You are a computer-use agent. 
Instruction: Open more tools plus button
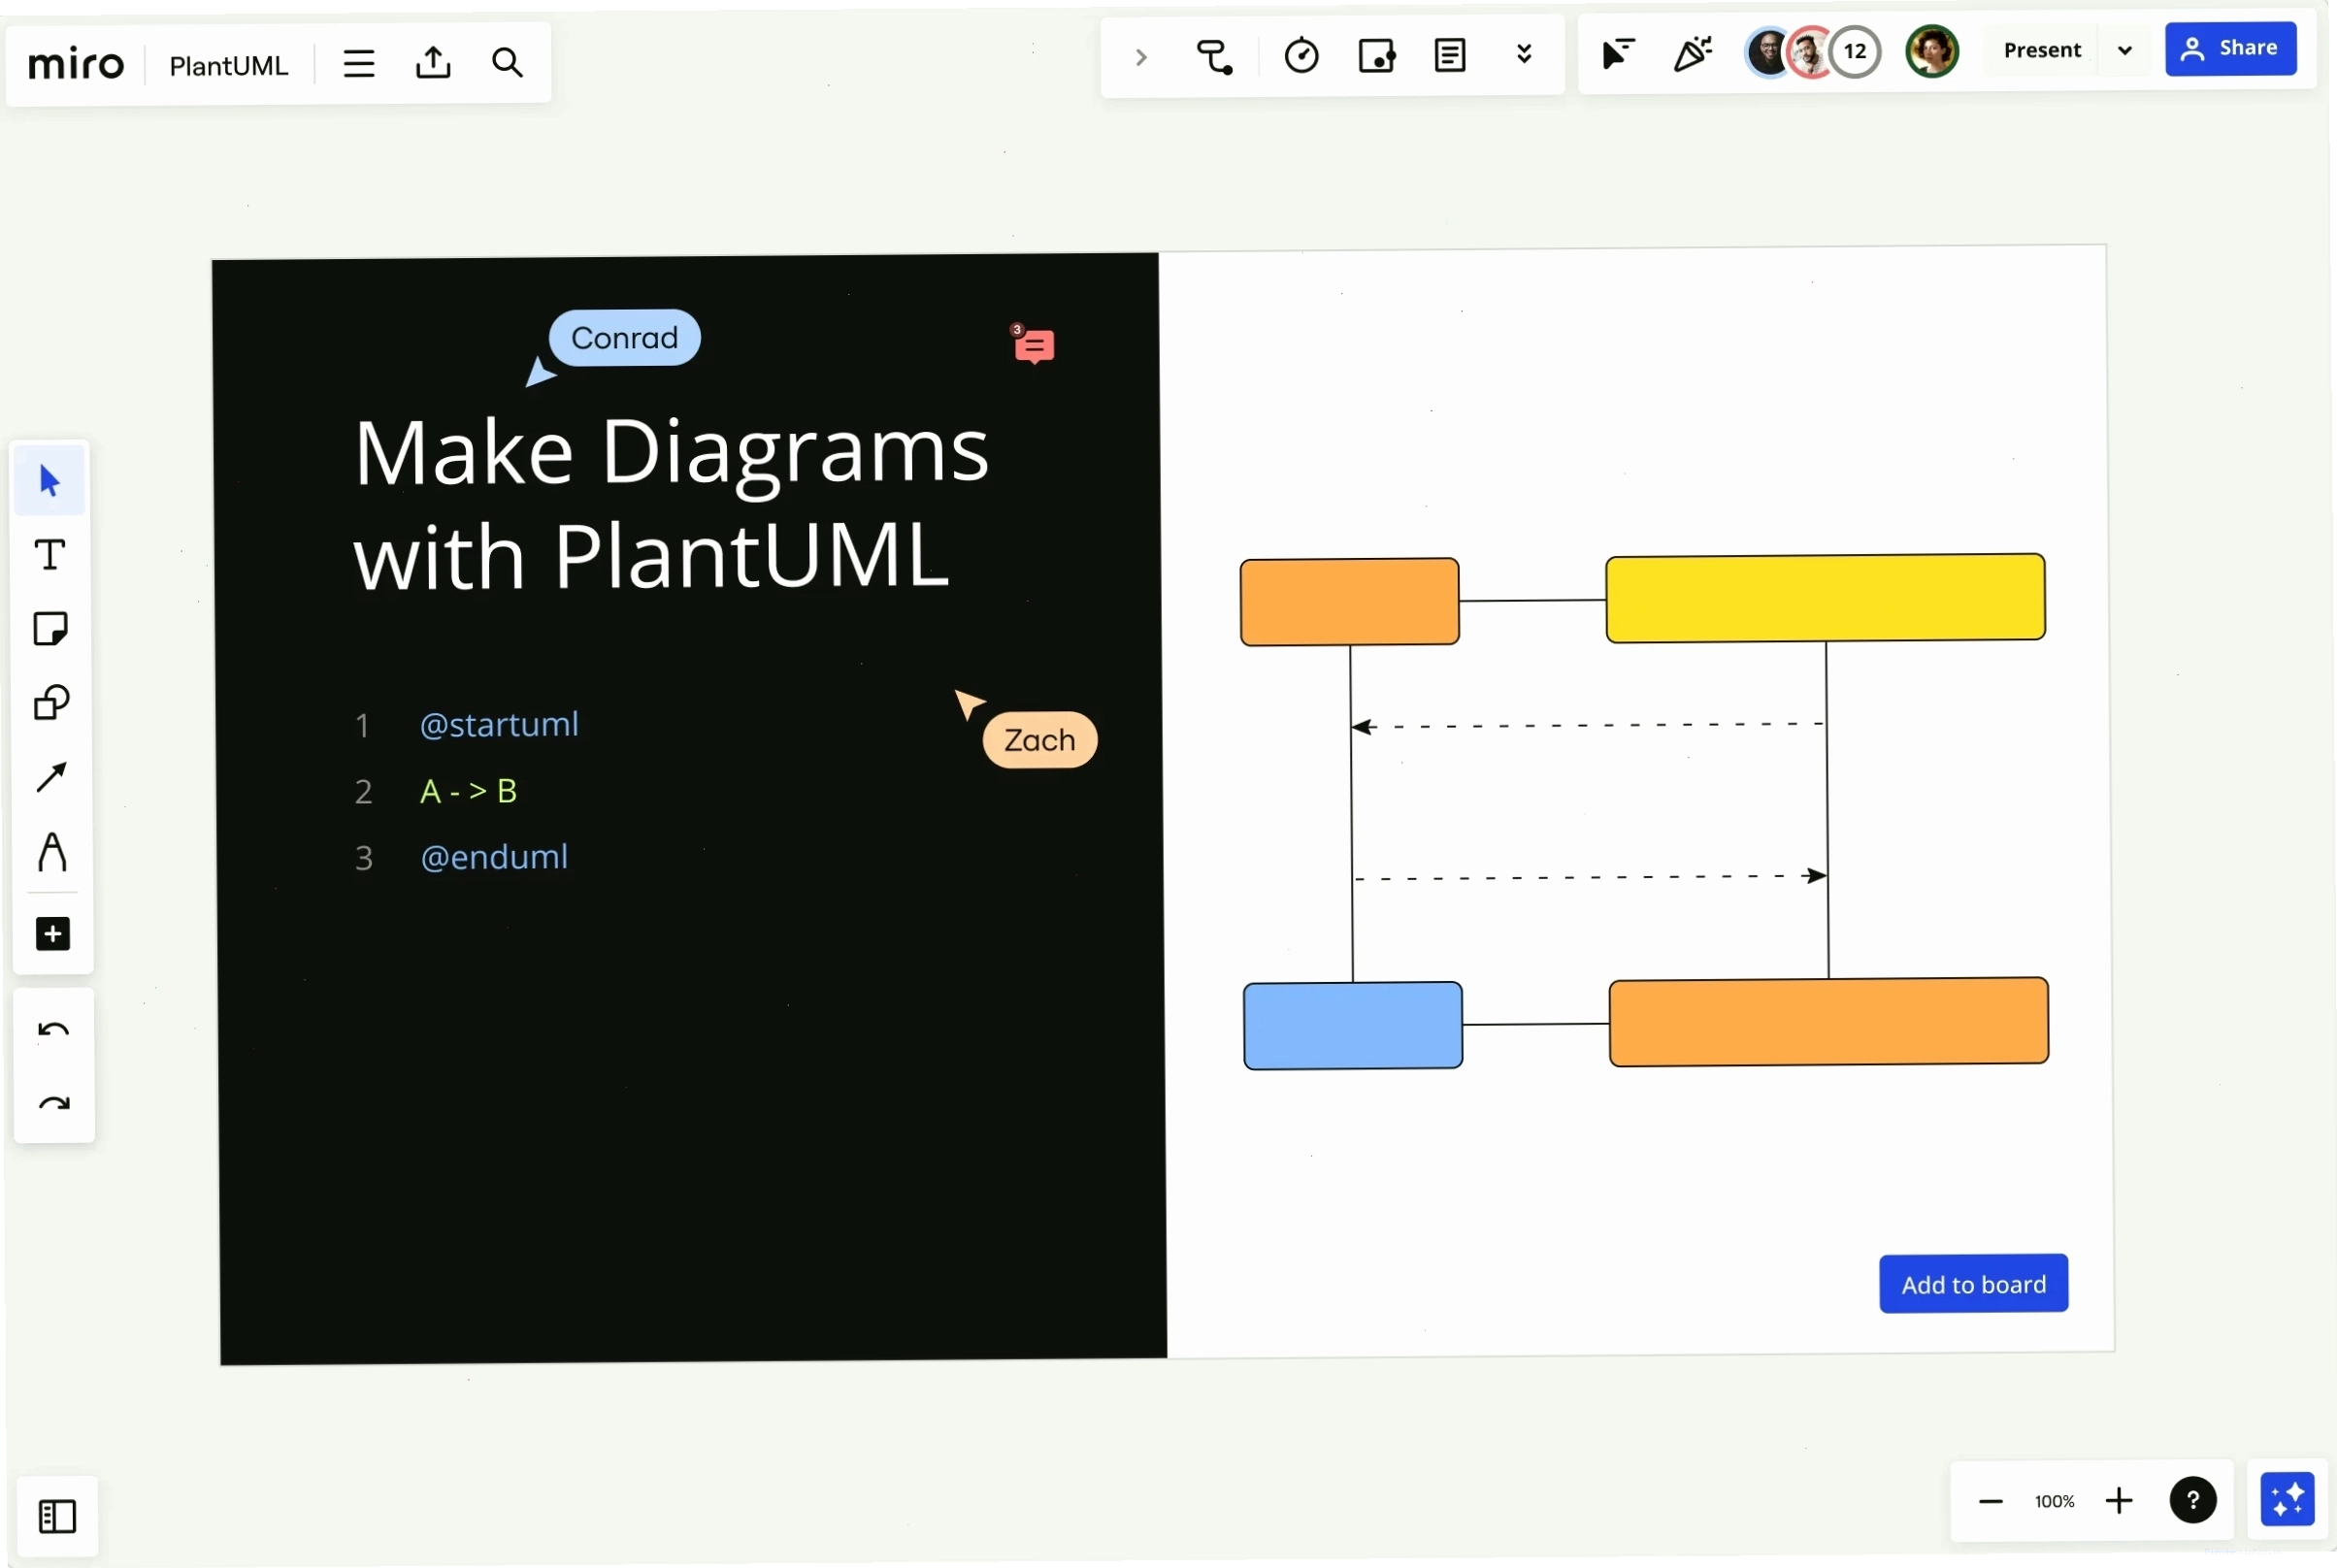[53, 933]
